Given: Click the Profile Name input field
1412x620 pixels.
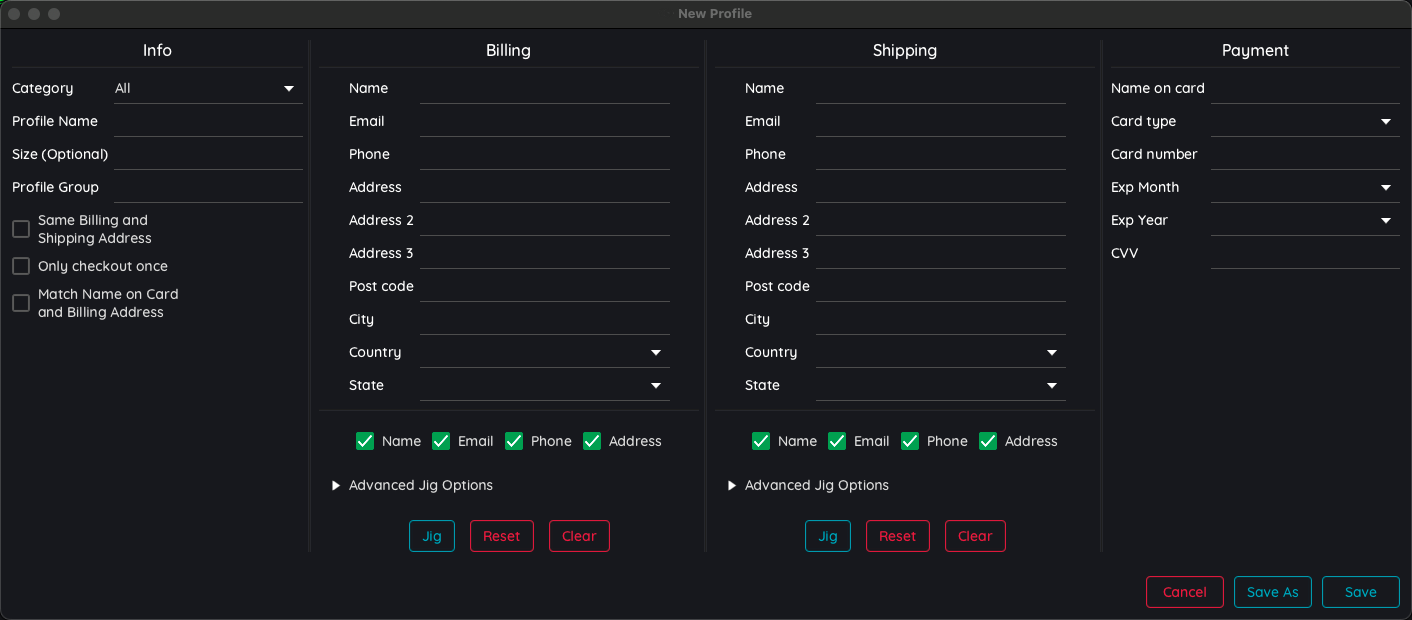Looking at the screenshot, I should pyautogui.click(x=208, y=120).
